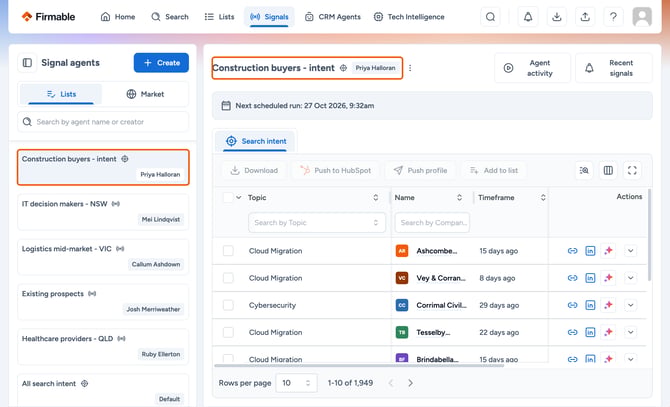This screenshot has height=407, width=670.
Task: Open the help question mark icon
Action: pyautogui.click(x=613, y=17)
